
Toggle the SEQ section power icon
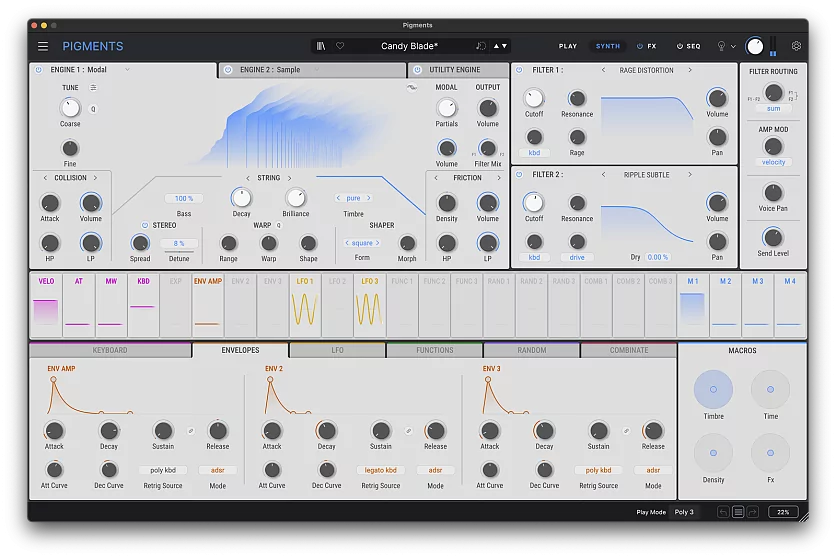680,46
